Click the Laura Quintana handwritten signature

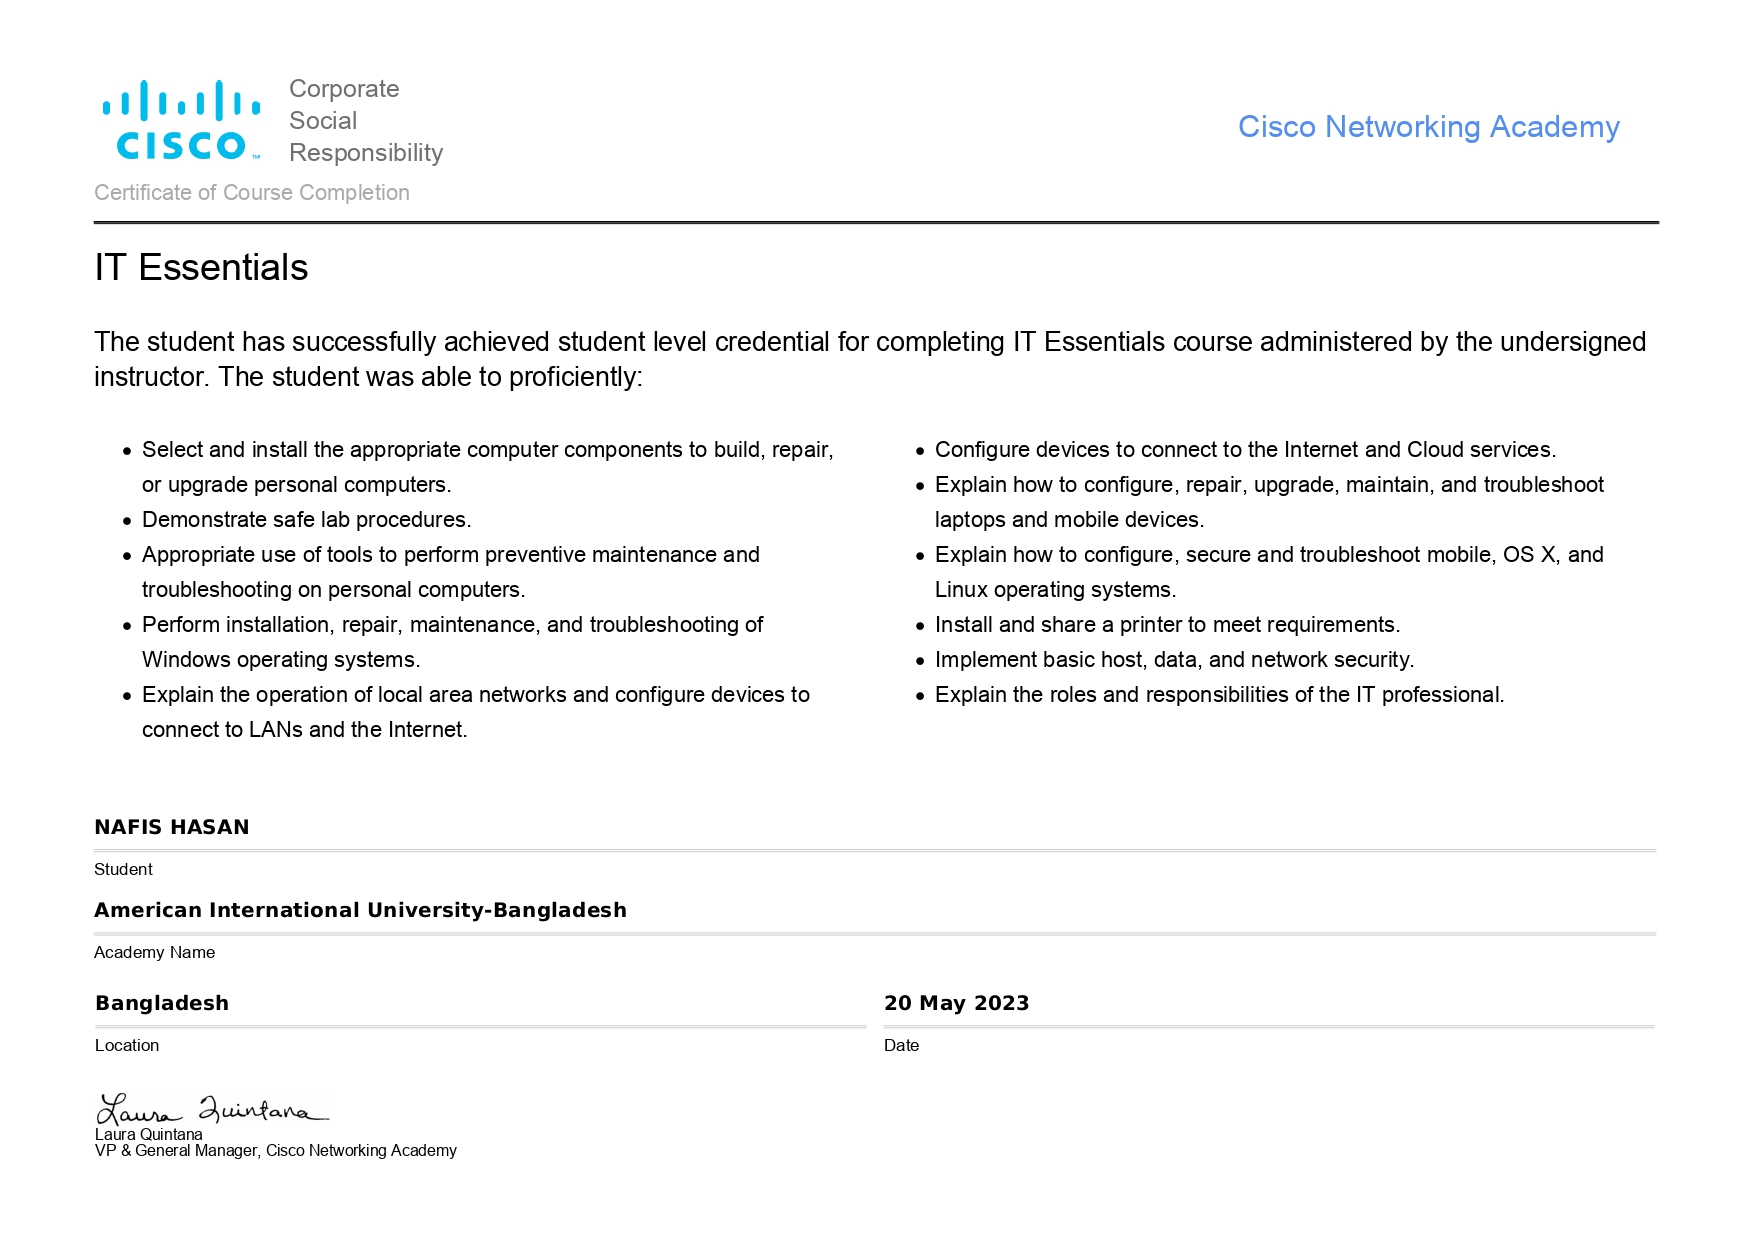coord(212,1109)
